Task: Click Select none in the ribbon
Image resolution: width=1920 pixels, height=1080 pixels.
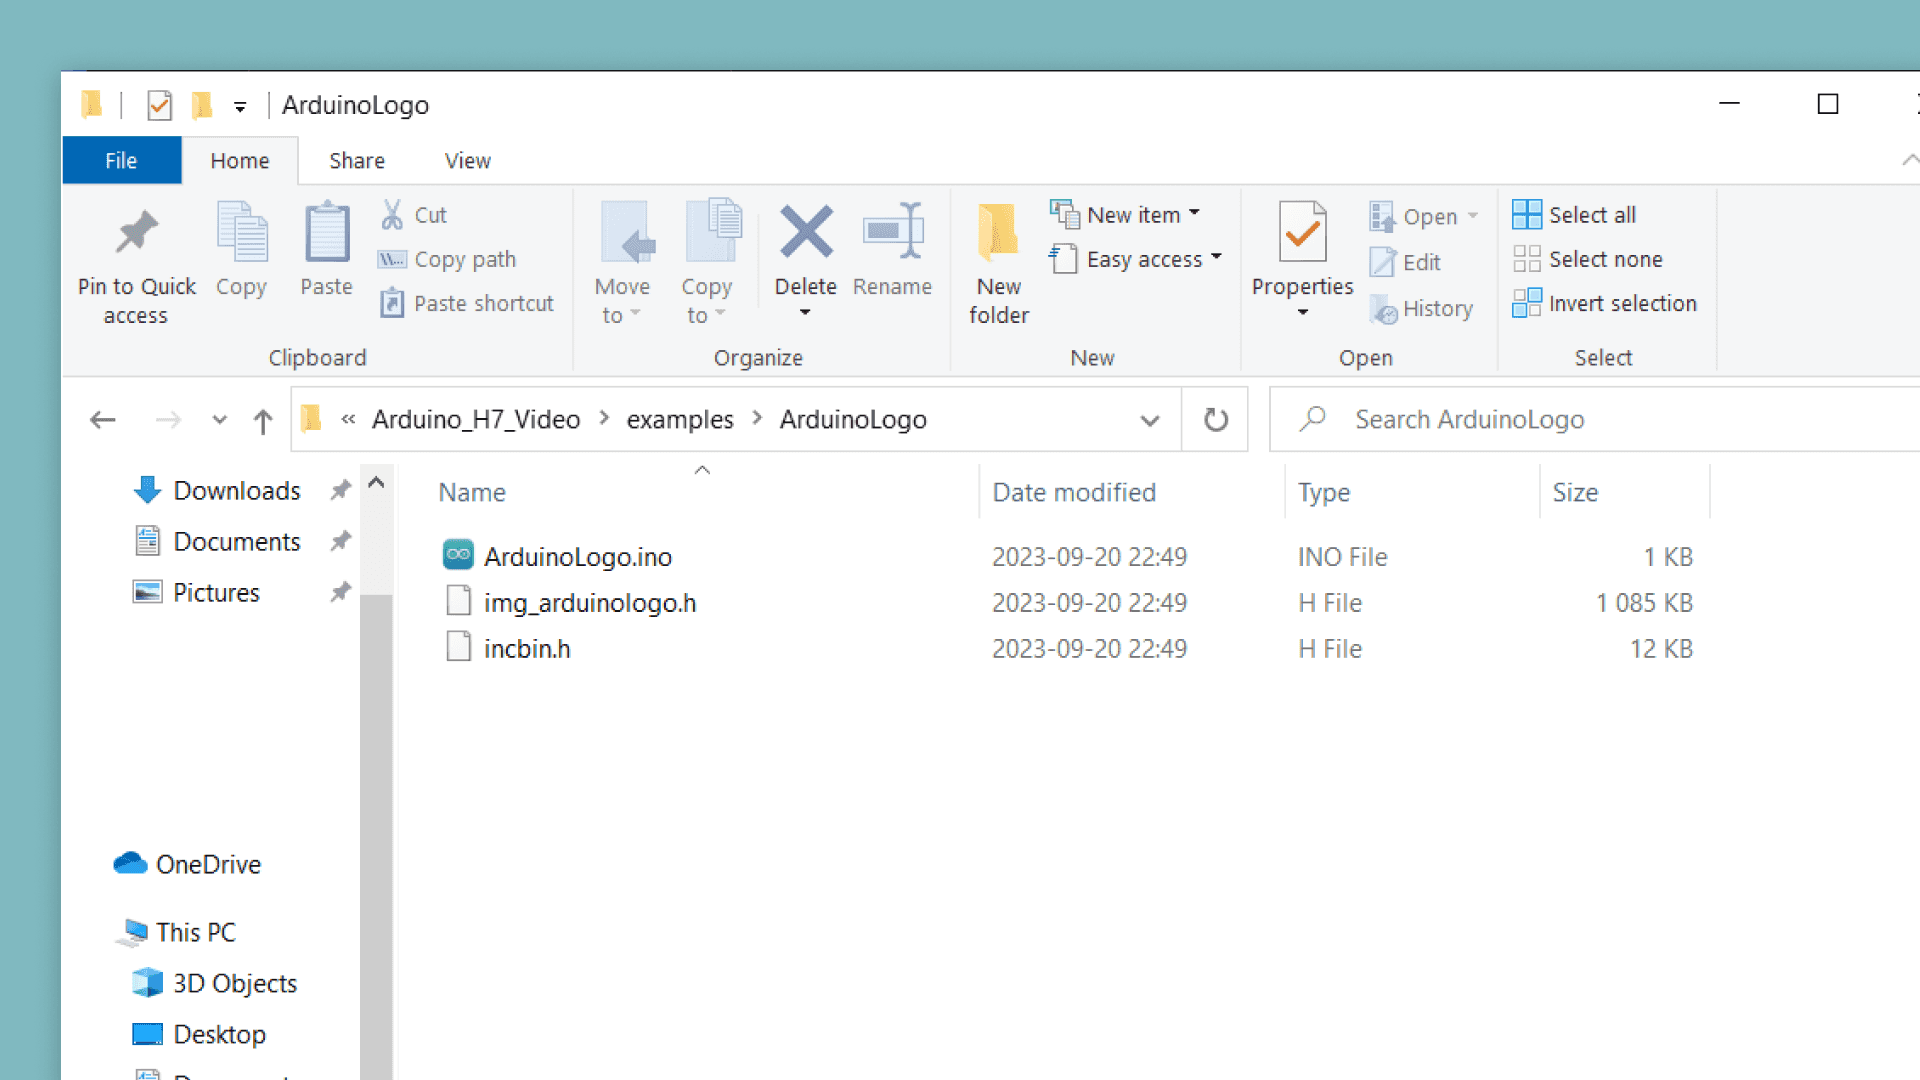Action: coord(1604,259)
